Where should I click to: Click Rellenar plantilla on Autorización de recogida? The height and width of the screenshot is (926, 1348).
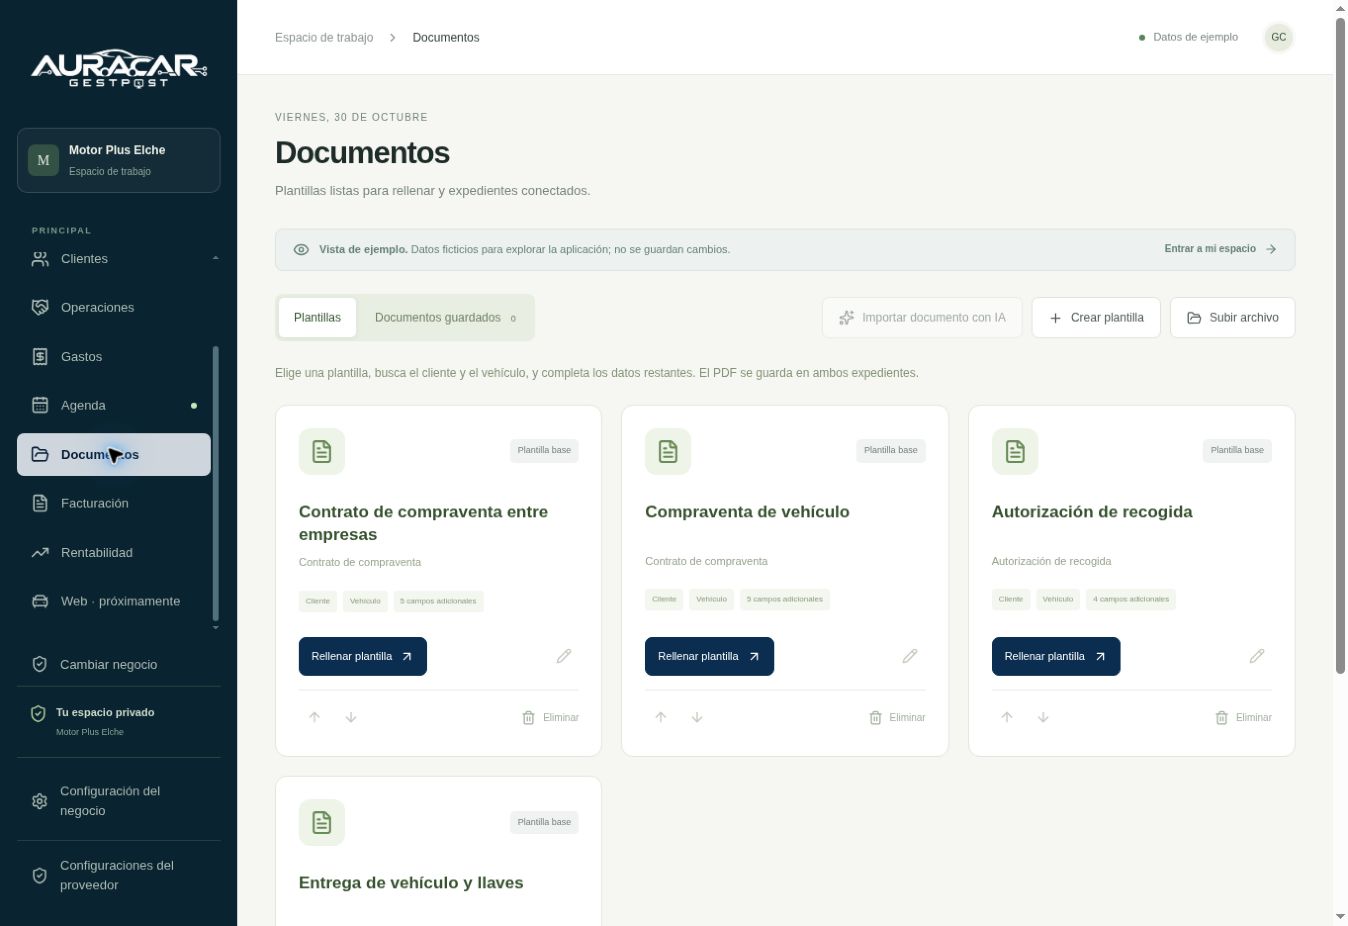(x=1056, y=656)
